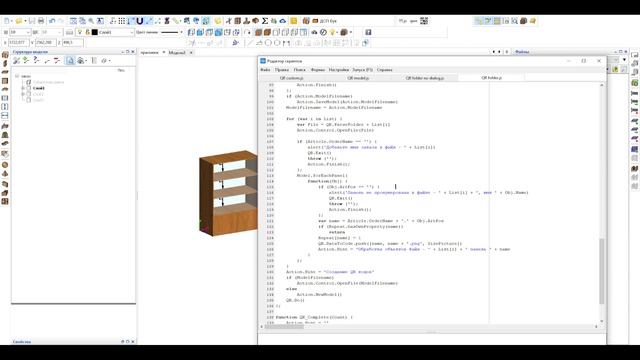Click the brown shaded cube view icon
The height and width of the screenshot is (360, 640).
click(267, 32)
